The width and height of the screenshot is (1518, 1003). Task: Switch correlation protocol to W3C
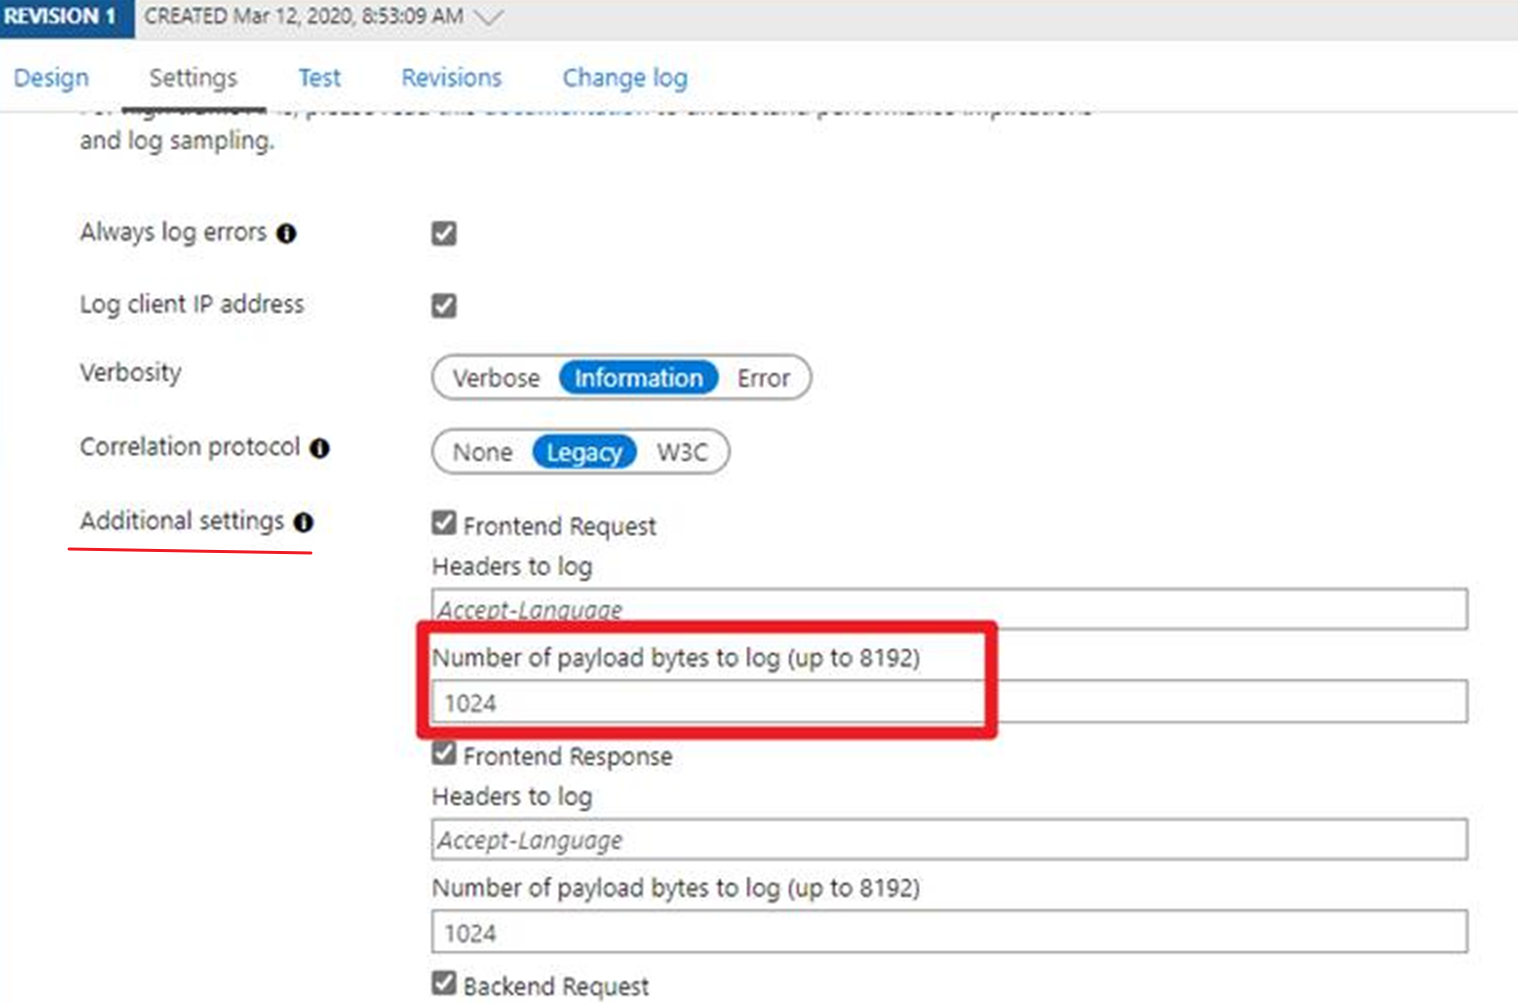point(682,452)
